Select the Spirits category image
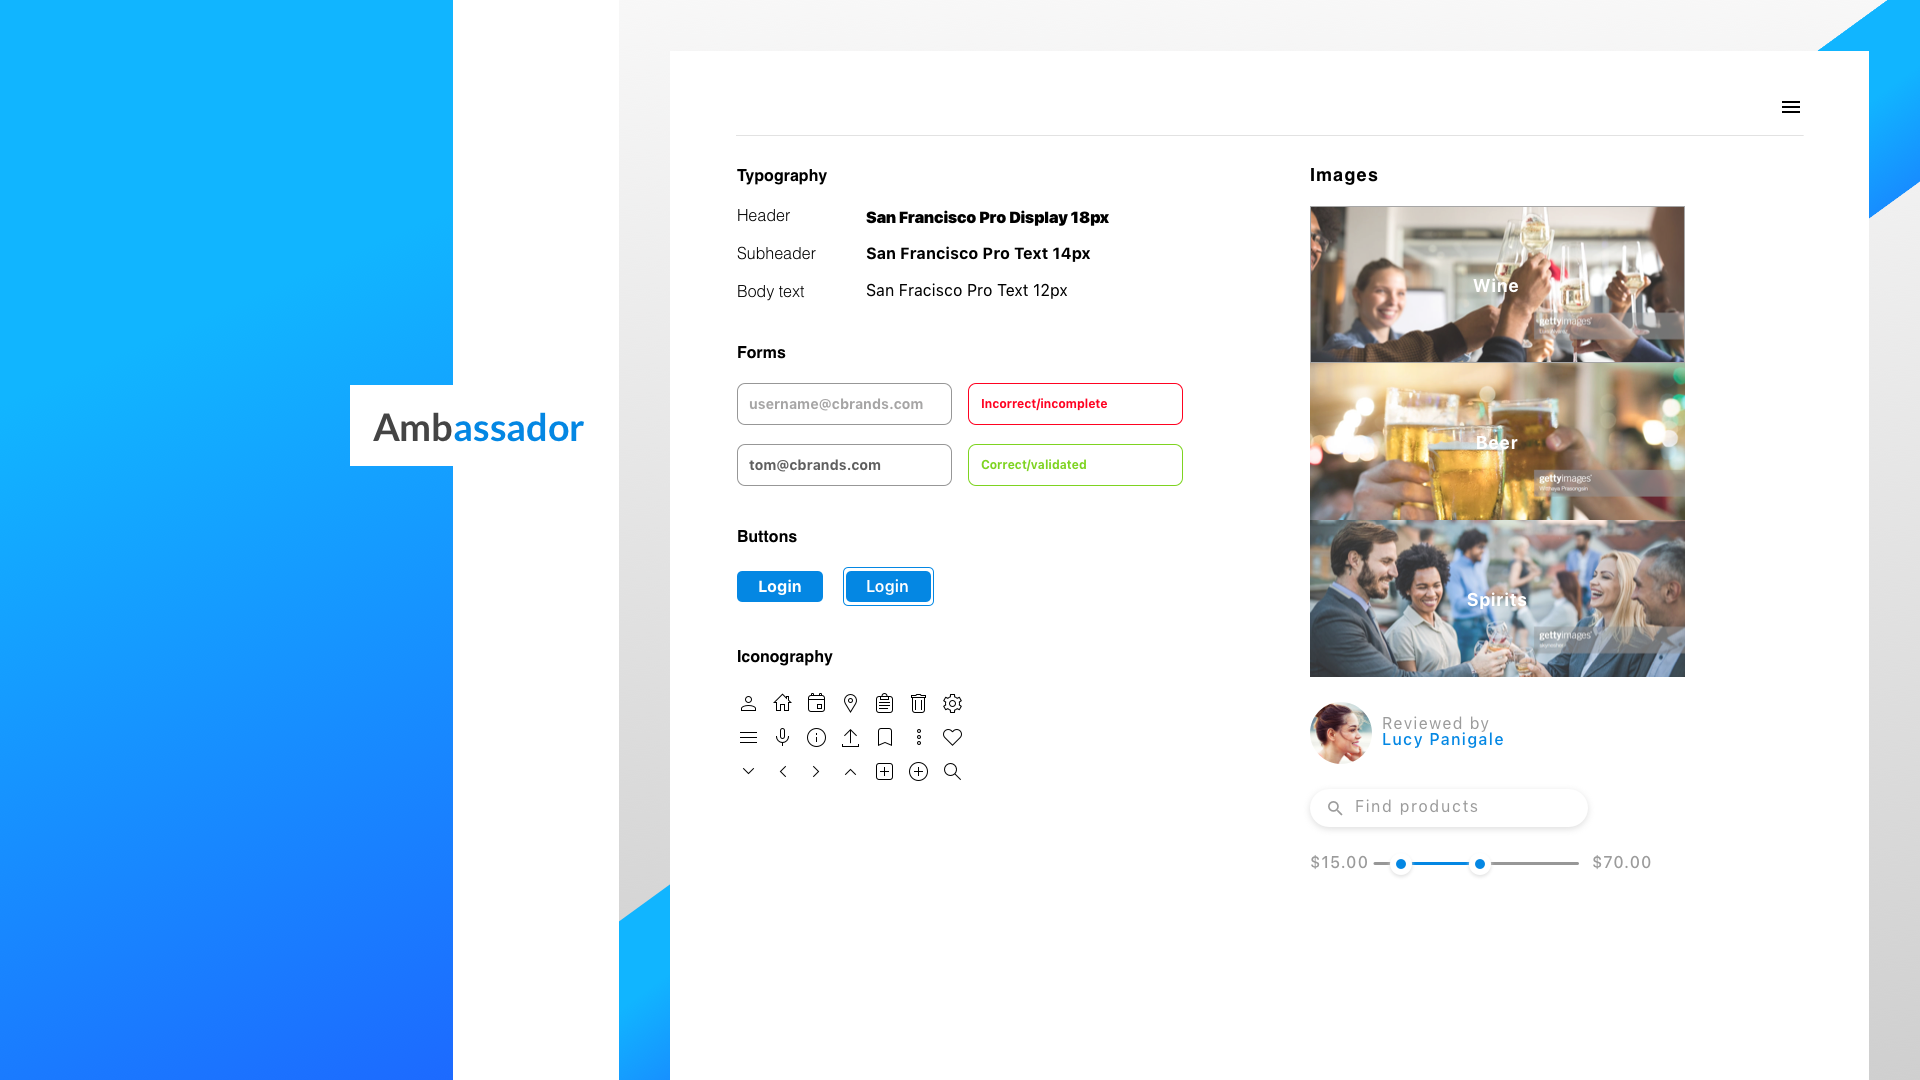Screen dimensions: 1920x1080 (x=1497, y=599)
